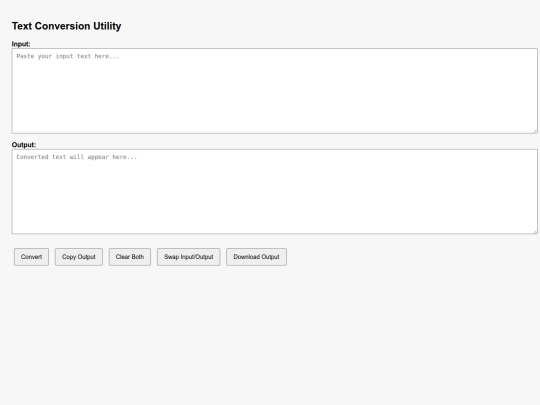
Task: Click the Convert button
Action: 31,257
